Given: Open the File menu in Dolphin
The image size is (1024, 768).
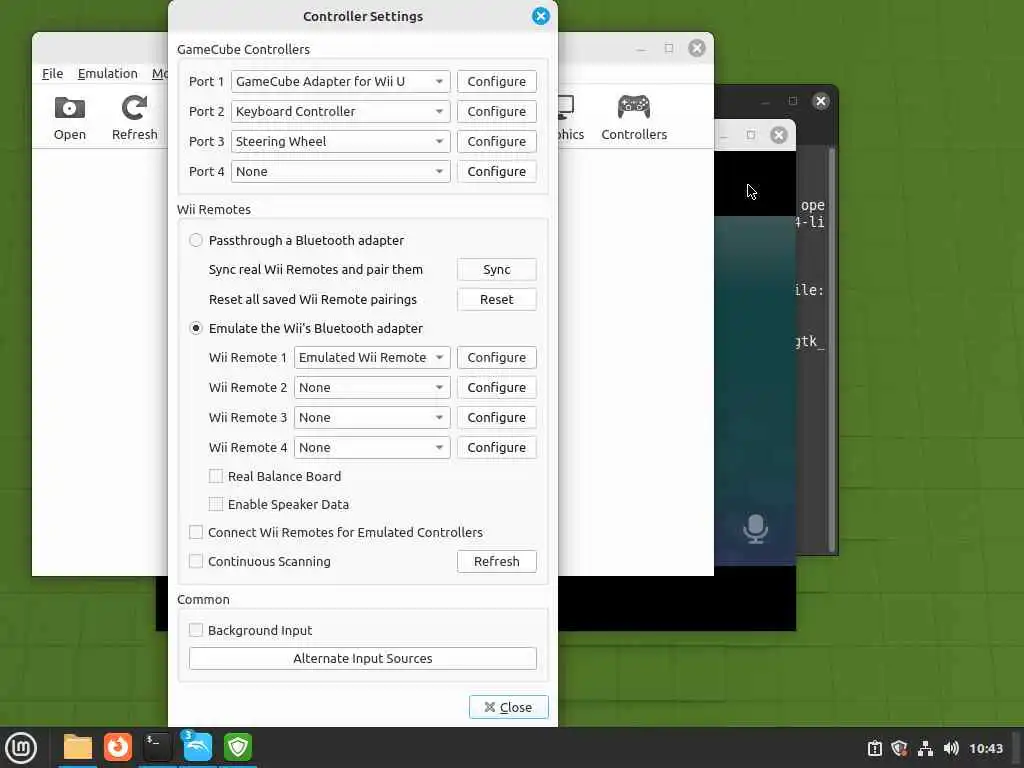Looking at the screenshot, I should pyautogui.click(x=52, y=74).
